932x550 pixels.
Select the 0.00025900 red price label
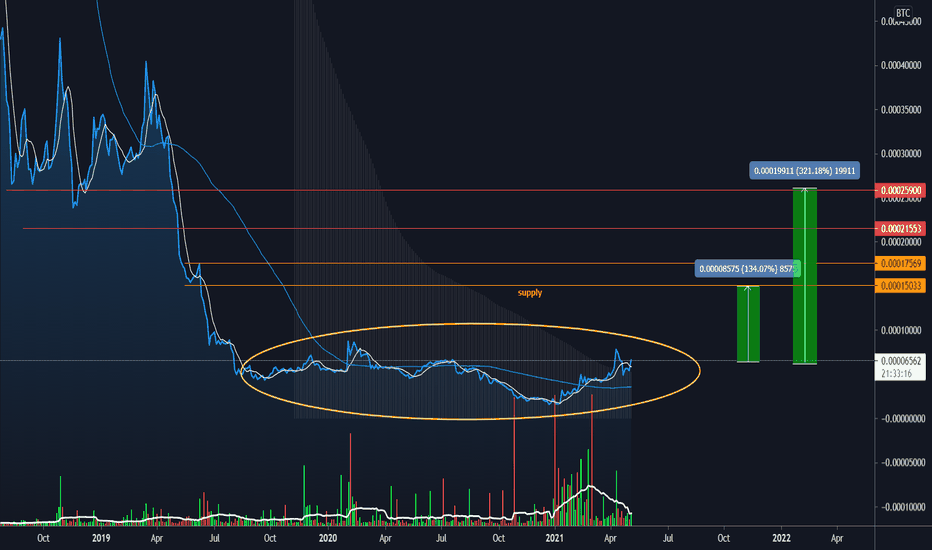pyautogui.click(x=900, y=190)
